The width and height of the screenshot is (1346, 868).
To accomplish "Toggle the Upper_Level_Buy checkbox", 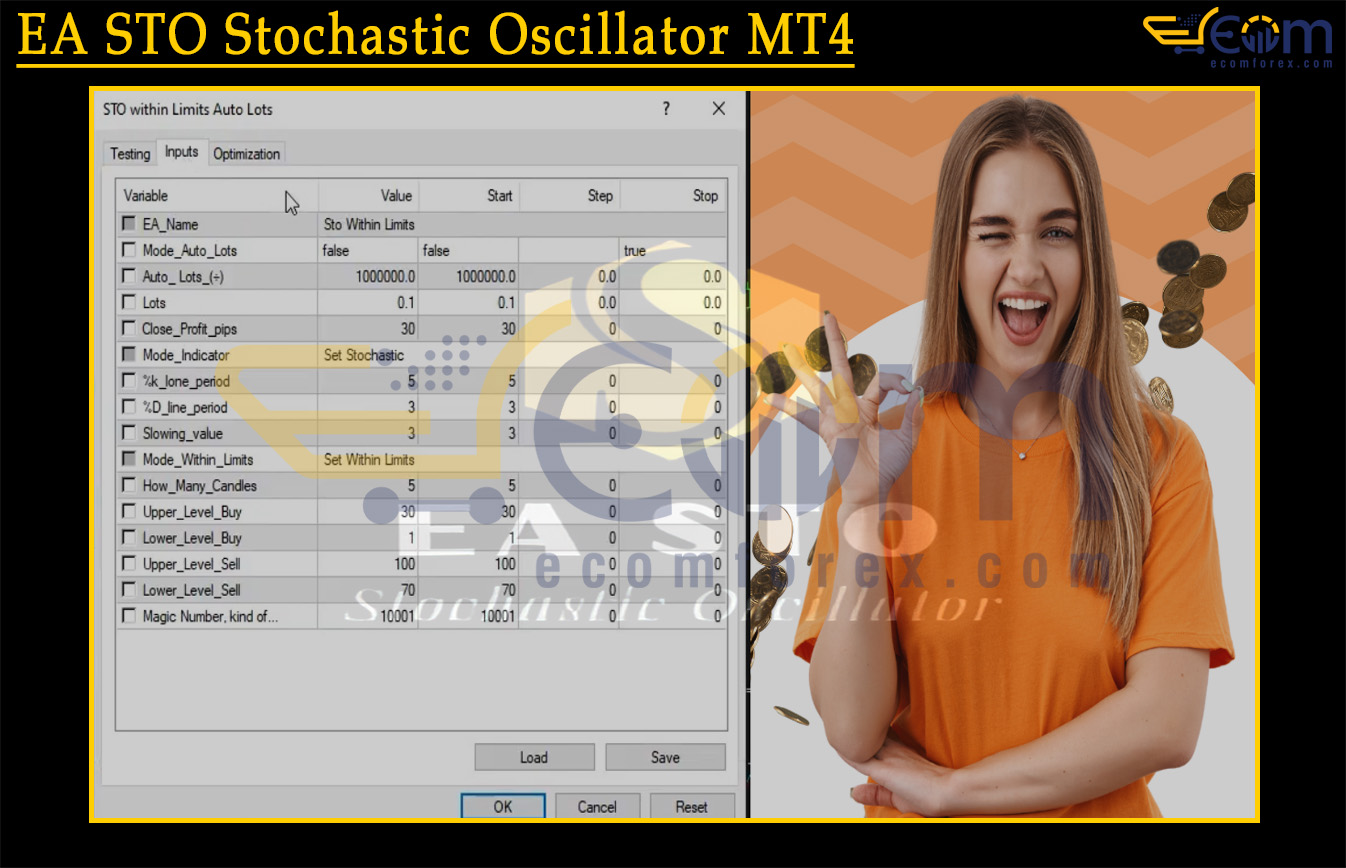I will pos(129,511).
